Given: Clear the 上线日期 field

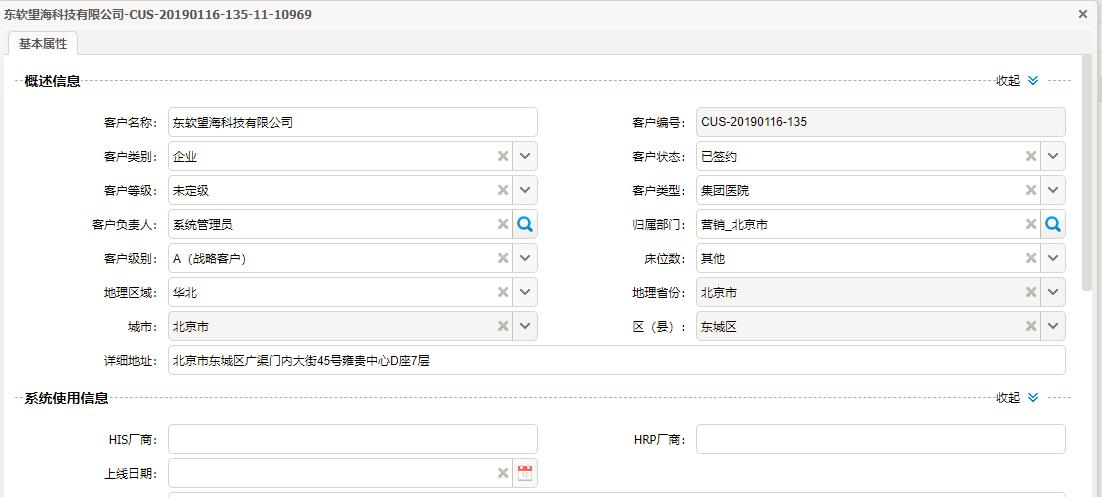Looking at the screenshot, I should 503,473.
